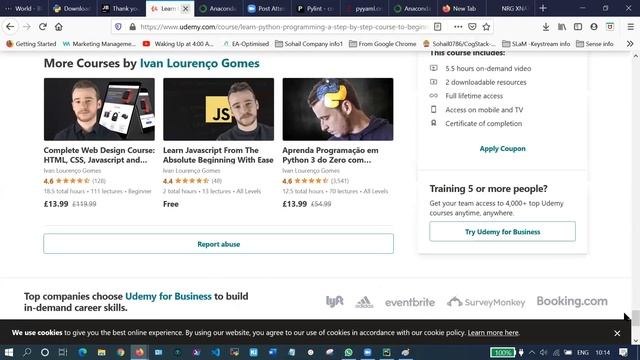The height and width of the screenshot is (360, 640).
Task: Open Sohail Company info1 bookmark folder
Action: 309,44
